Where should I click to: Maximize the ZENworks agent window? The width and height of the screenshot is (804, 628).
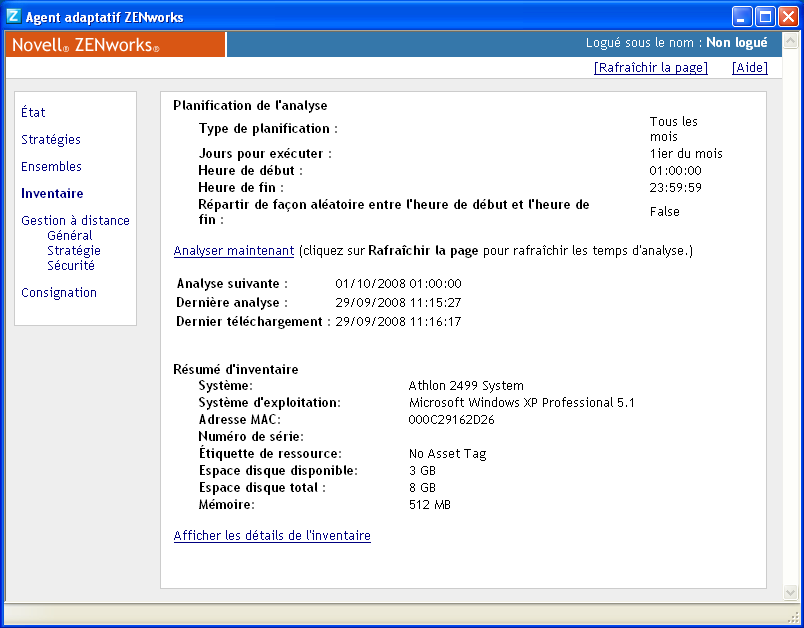point(765,17)
